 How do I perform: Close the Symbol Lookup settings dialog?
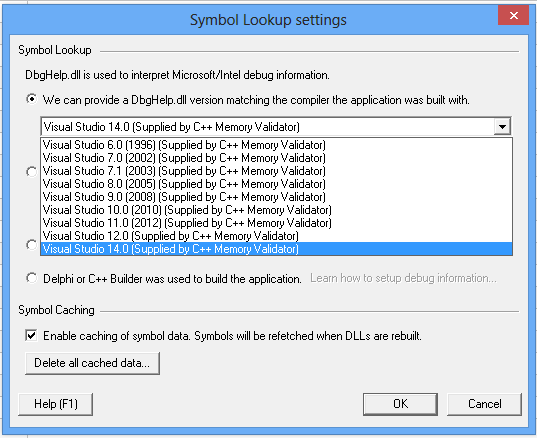click(x=513, y=16)
